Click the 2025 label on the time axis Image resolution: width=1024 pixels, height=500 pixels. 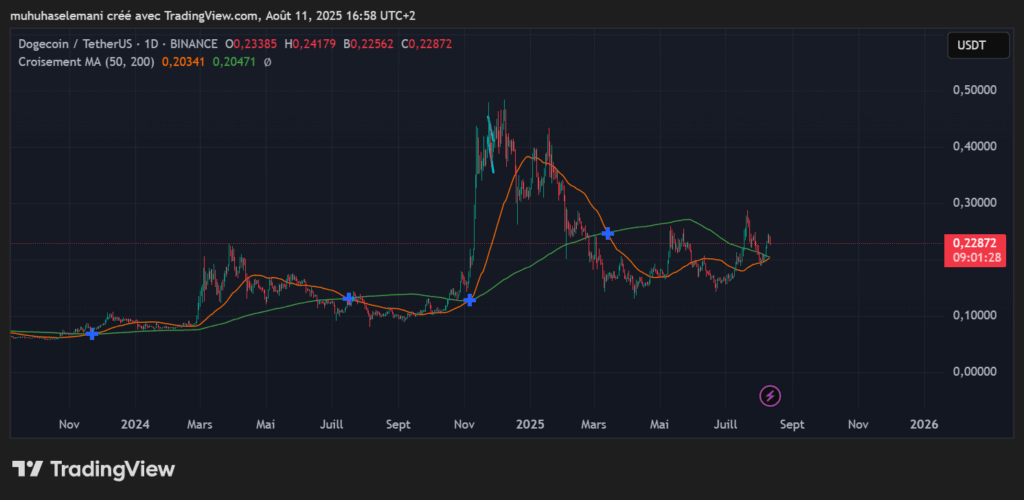[x=530, y=424]
